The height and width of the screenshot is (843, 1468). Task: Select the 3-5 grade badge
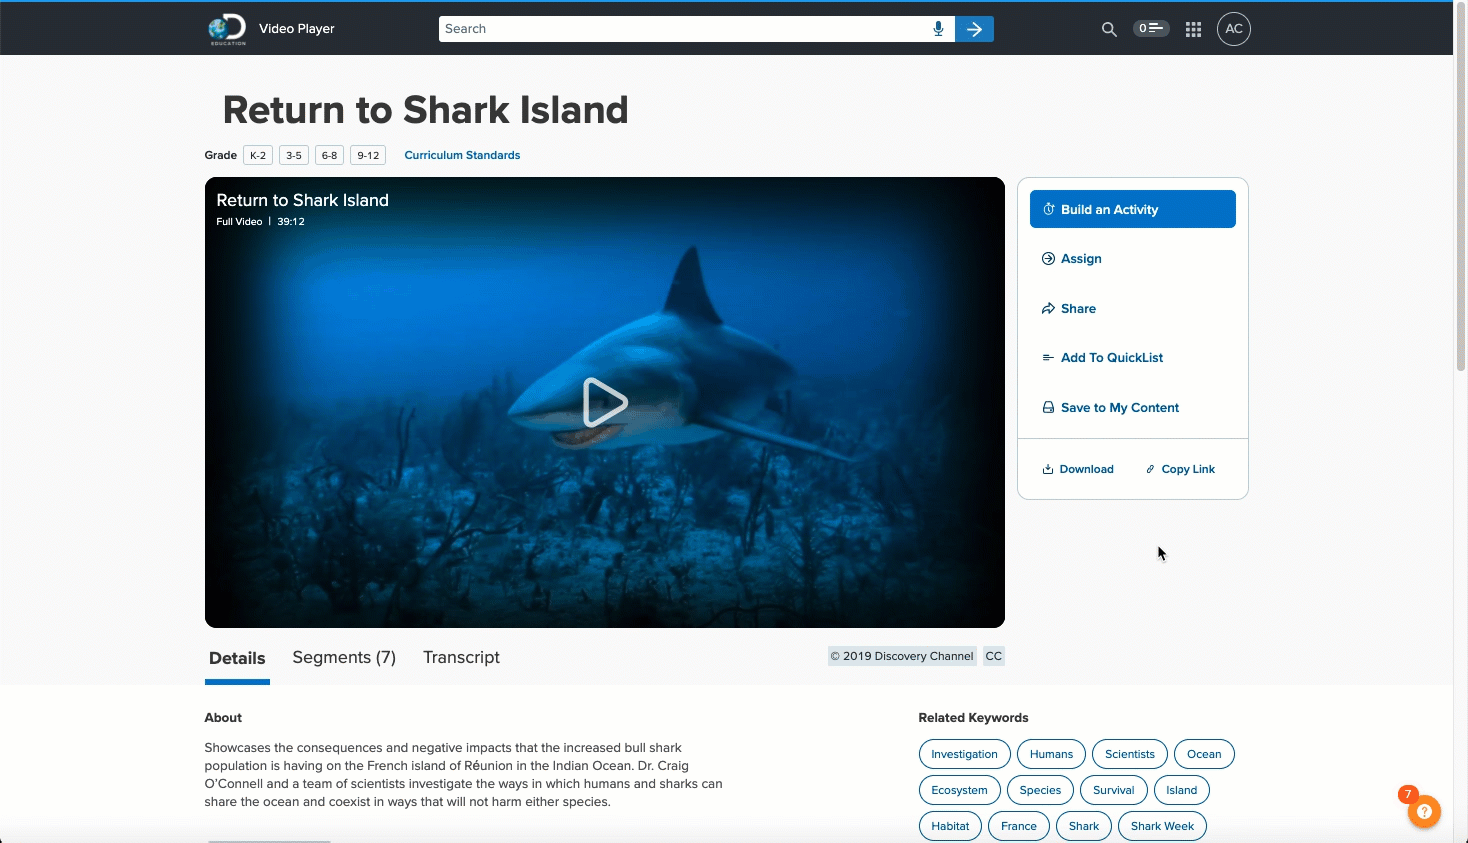[294, 155]
